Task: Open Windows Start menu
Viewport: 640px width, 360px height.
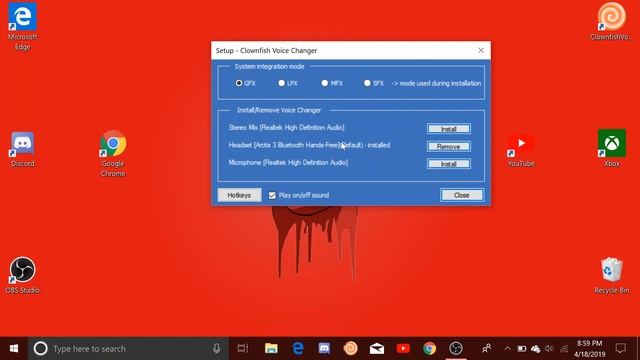Action: click(x=13, y=349)
